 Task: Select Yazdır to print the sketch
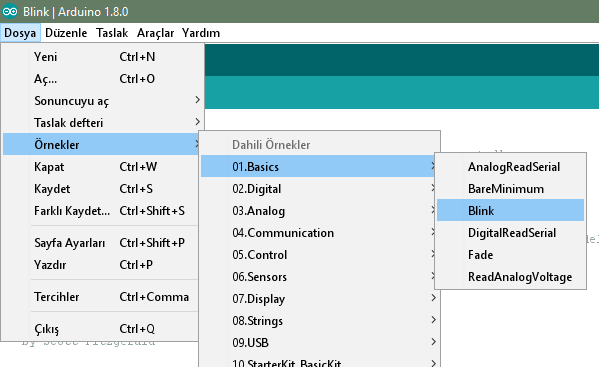point(101,265)
